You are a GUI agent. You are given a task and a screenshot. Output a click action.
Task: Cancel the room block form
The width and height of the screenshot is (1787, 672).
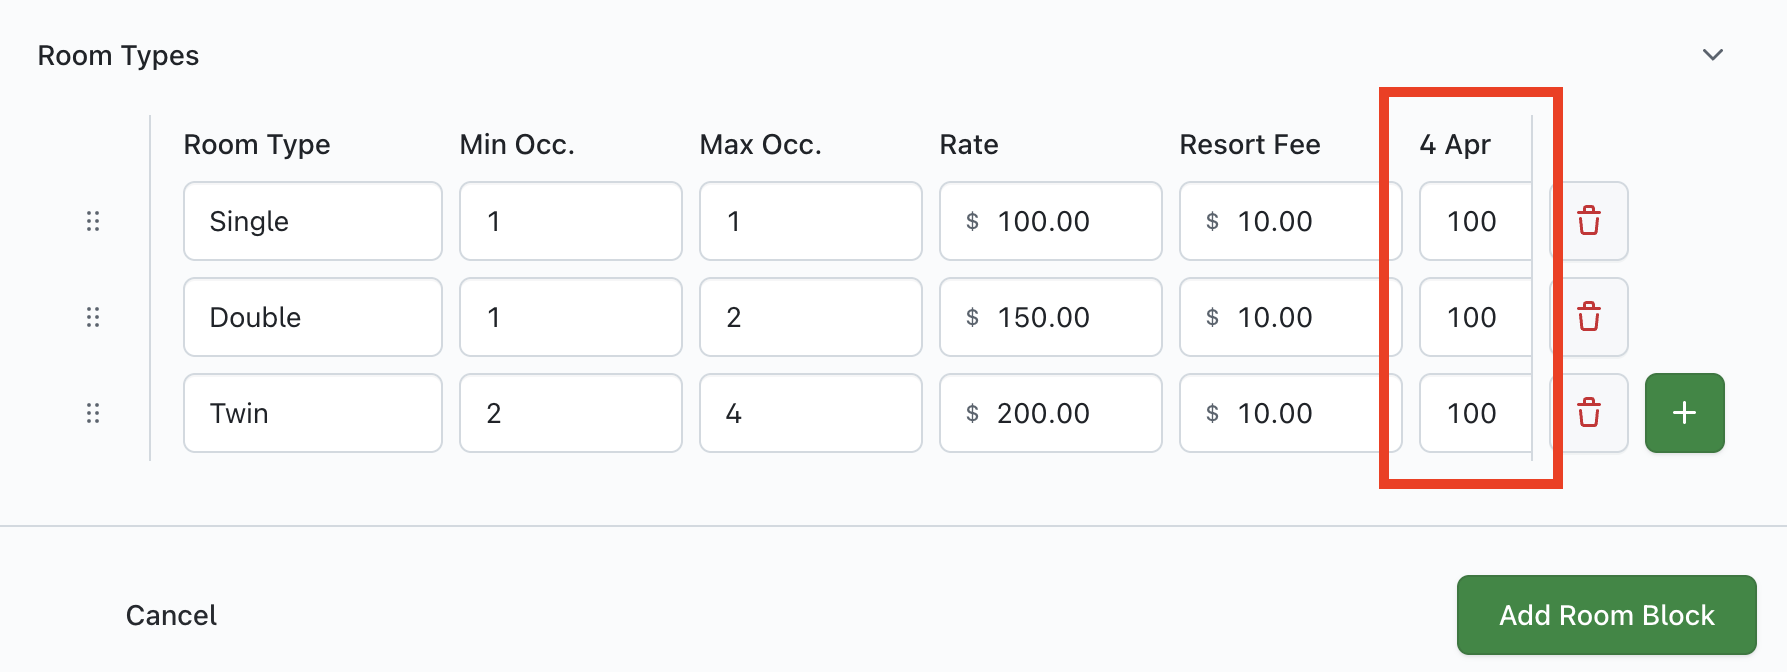[x=171, y=615]
